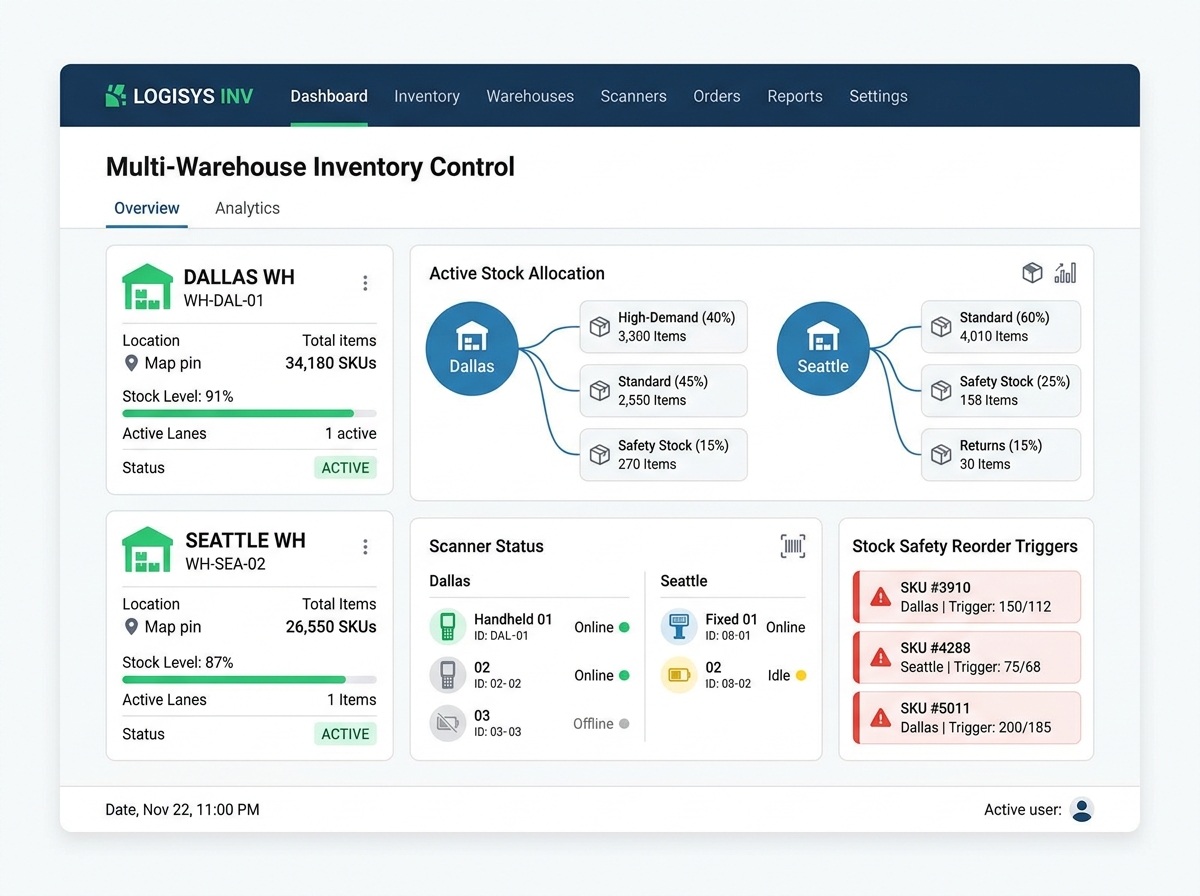1200x896 pixels.
Task: Click the LOGISYS INV logo icon
Action: (116, 96)
